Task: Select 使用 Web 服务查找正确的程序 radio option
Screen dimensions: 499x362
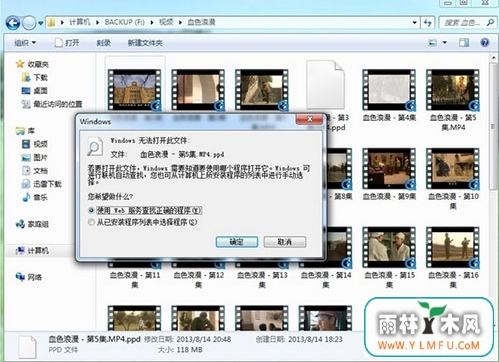Action: (145, 211)
